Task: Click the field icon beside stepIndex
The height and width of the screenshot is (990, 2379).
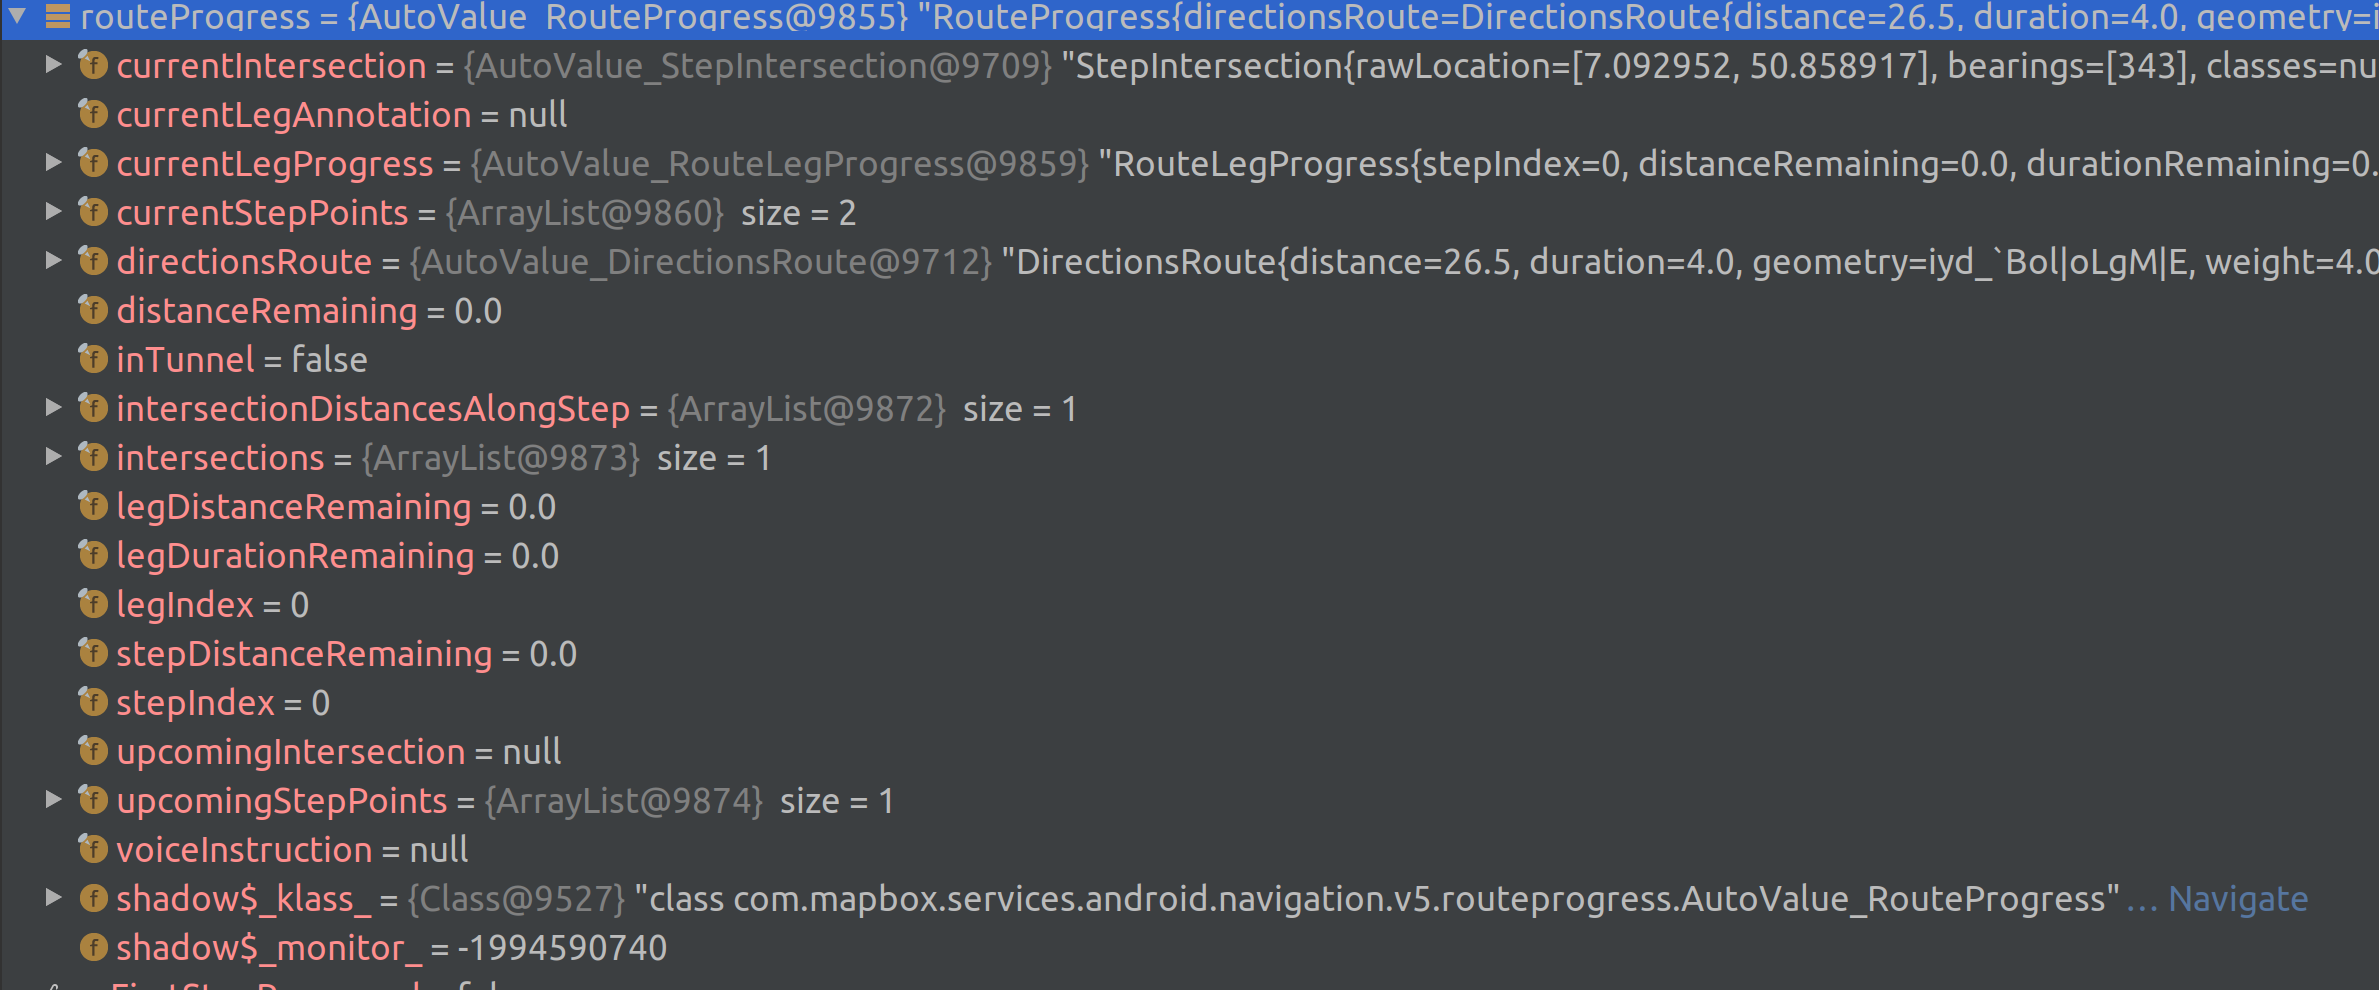Action: point(93,702)
